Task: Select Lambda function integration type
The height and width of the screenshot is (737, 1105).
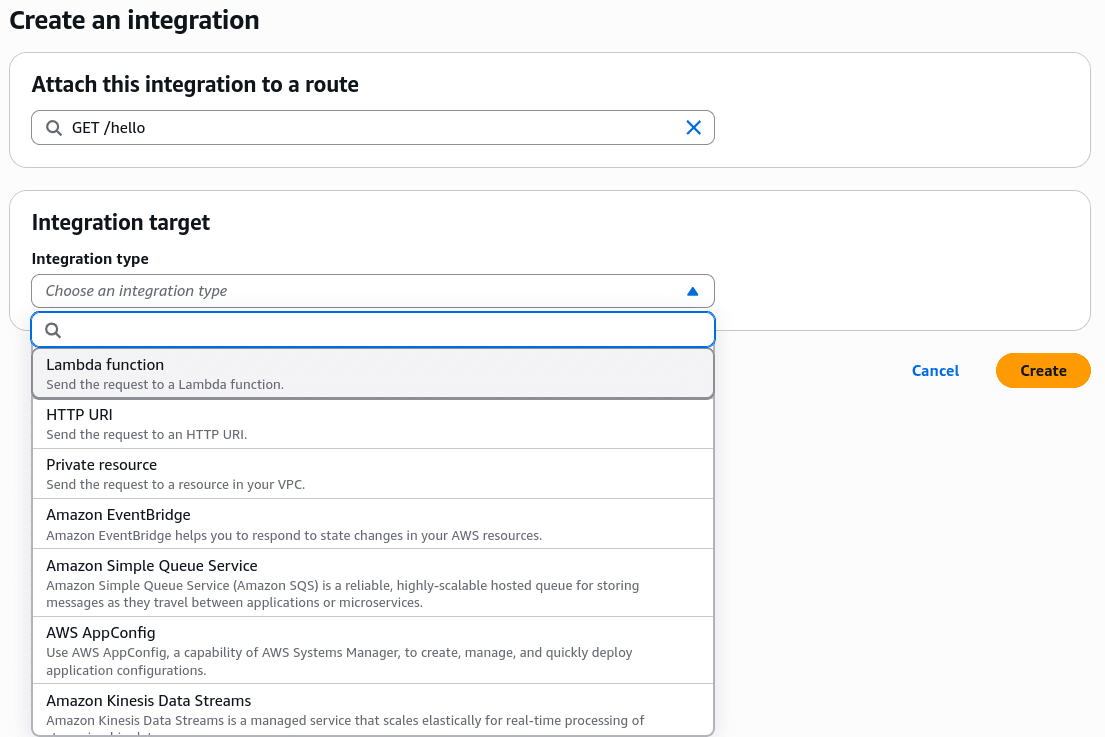Action: pos(373,374)
